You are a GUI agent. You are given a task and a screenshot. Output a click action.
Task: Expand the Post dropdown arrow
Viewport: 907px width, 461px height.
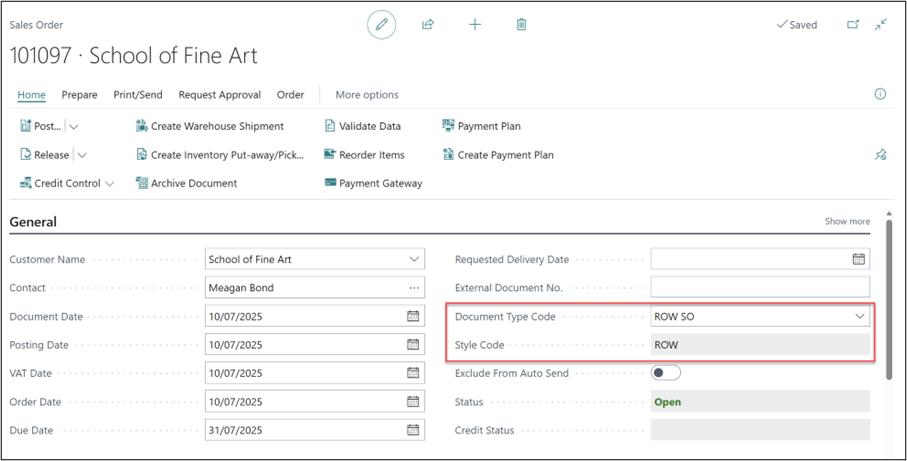coord(74,126)
